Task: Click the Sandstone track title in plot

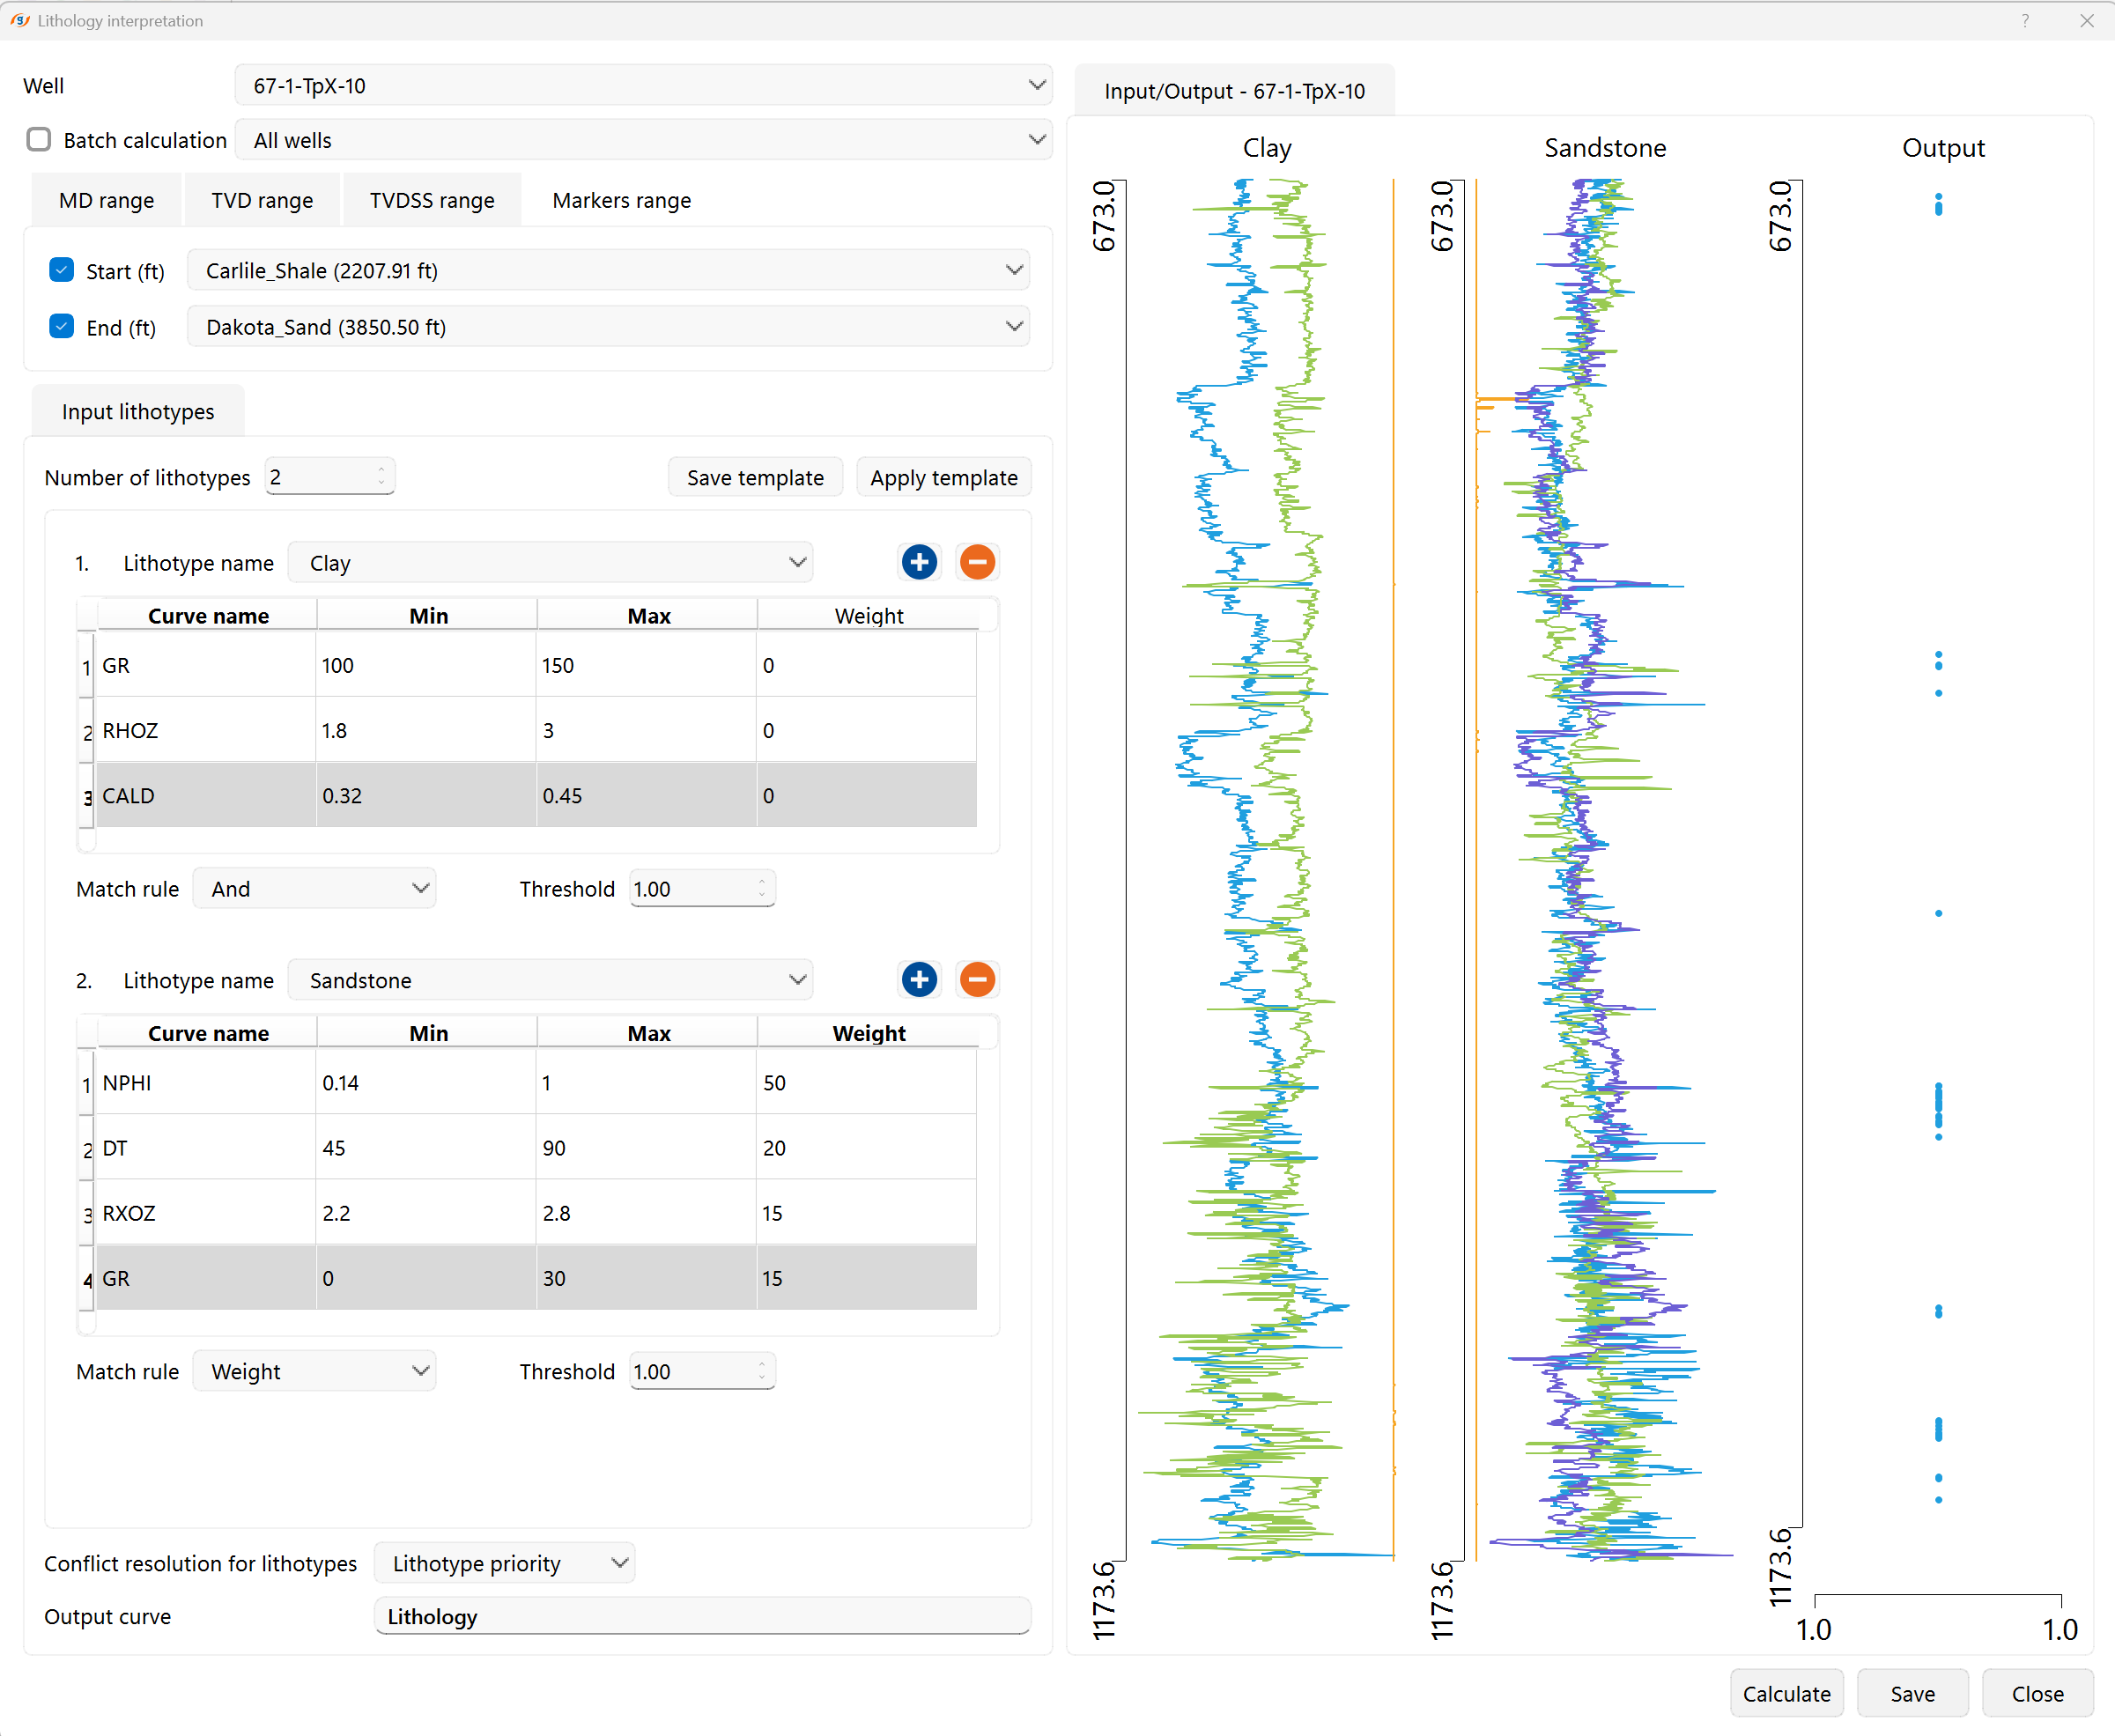Action: [x=1605, y=148]
